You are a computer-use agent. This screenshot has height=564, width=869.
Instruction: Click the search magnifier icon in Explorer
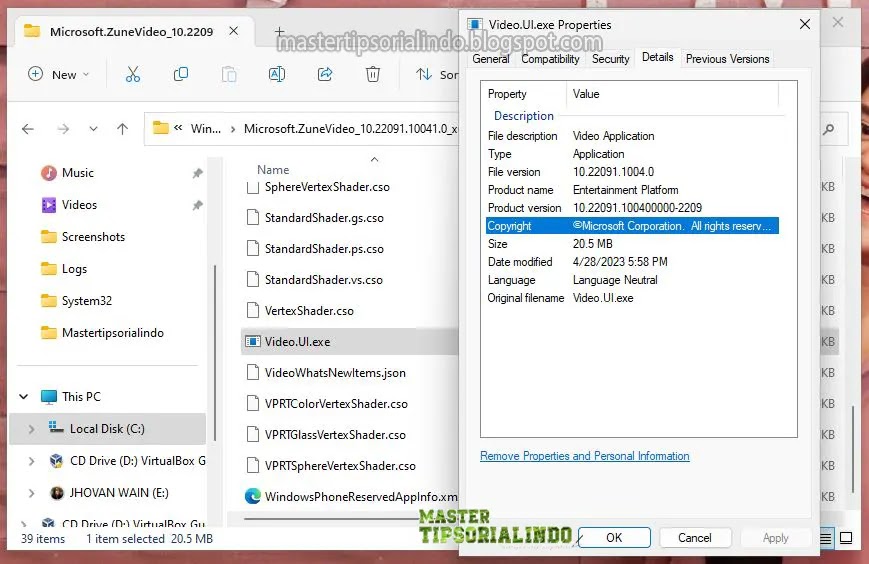coord(829,129)
